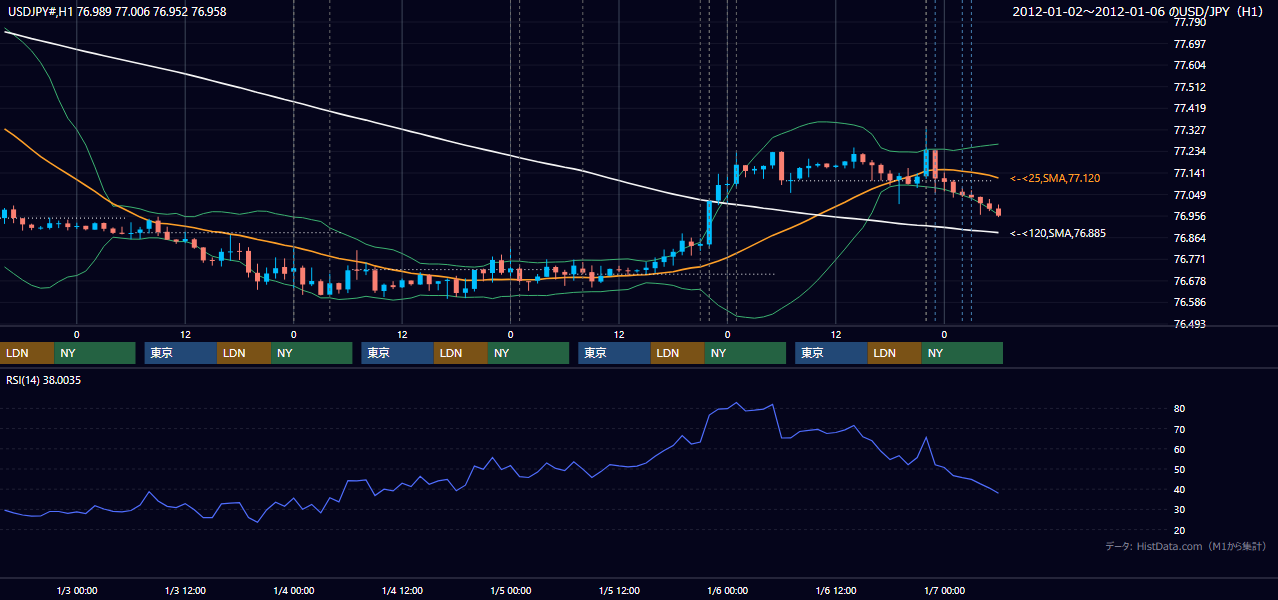Click the 東京 session box for 1/3
Screen dimensions: 1278x600
(x=181, y=353)
